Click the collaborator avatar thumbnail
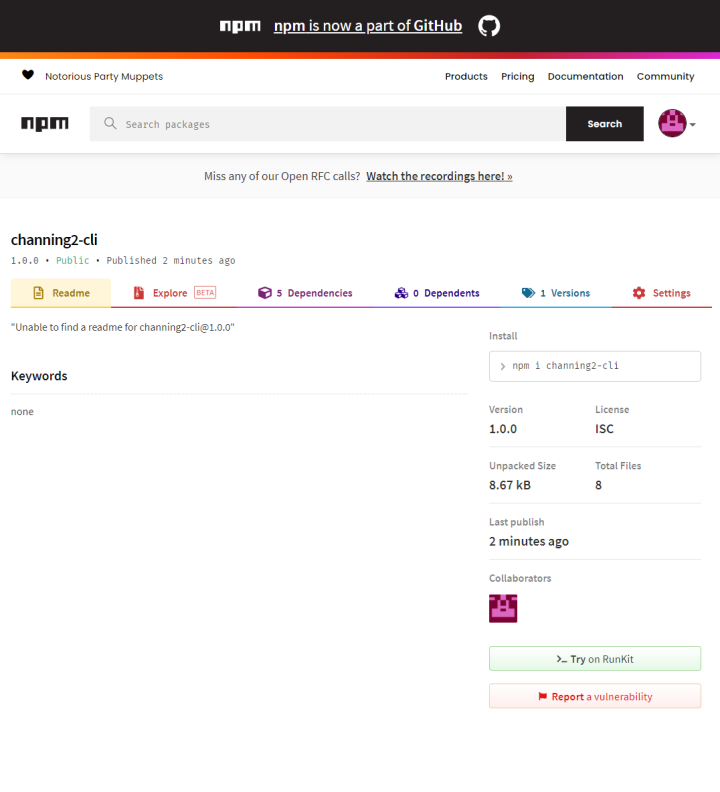 tap(503, 608)
